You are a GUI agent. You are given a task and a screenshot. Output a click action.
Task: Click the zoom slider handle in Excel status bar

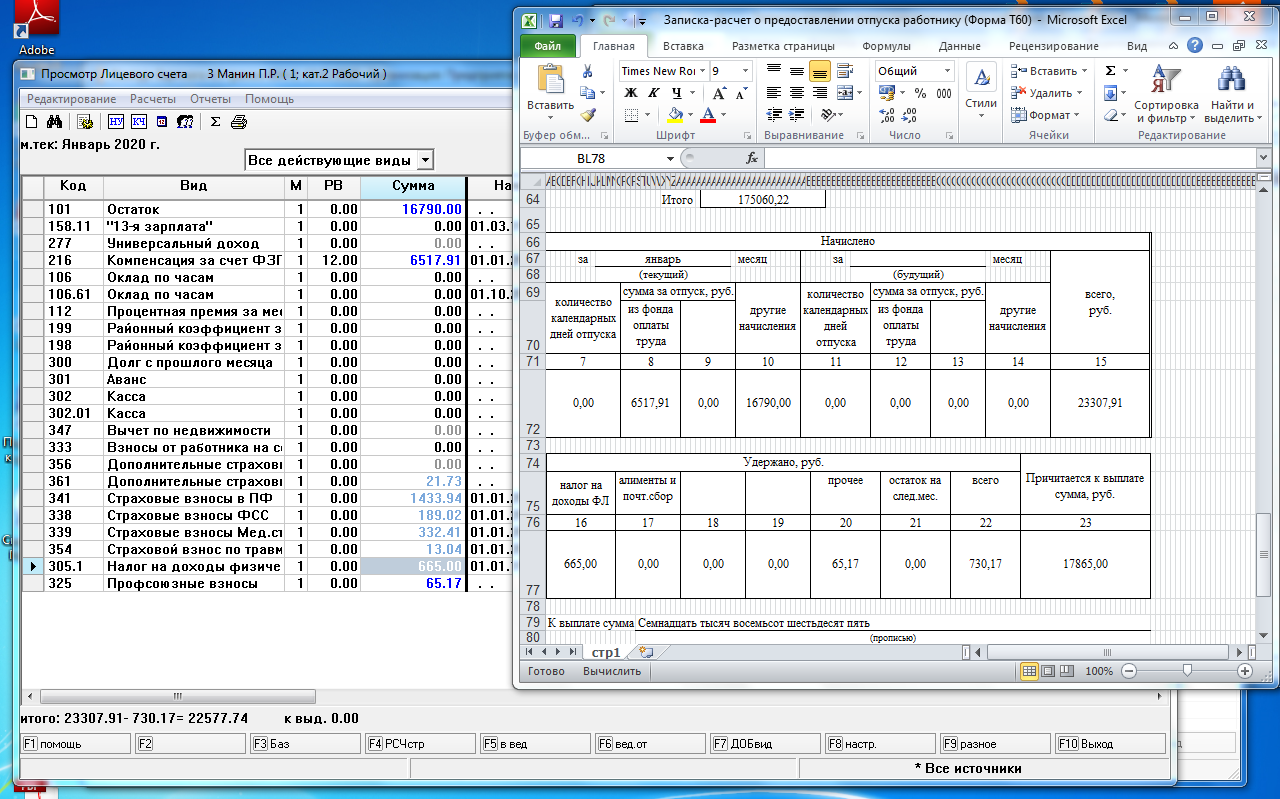(1187, 671)
